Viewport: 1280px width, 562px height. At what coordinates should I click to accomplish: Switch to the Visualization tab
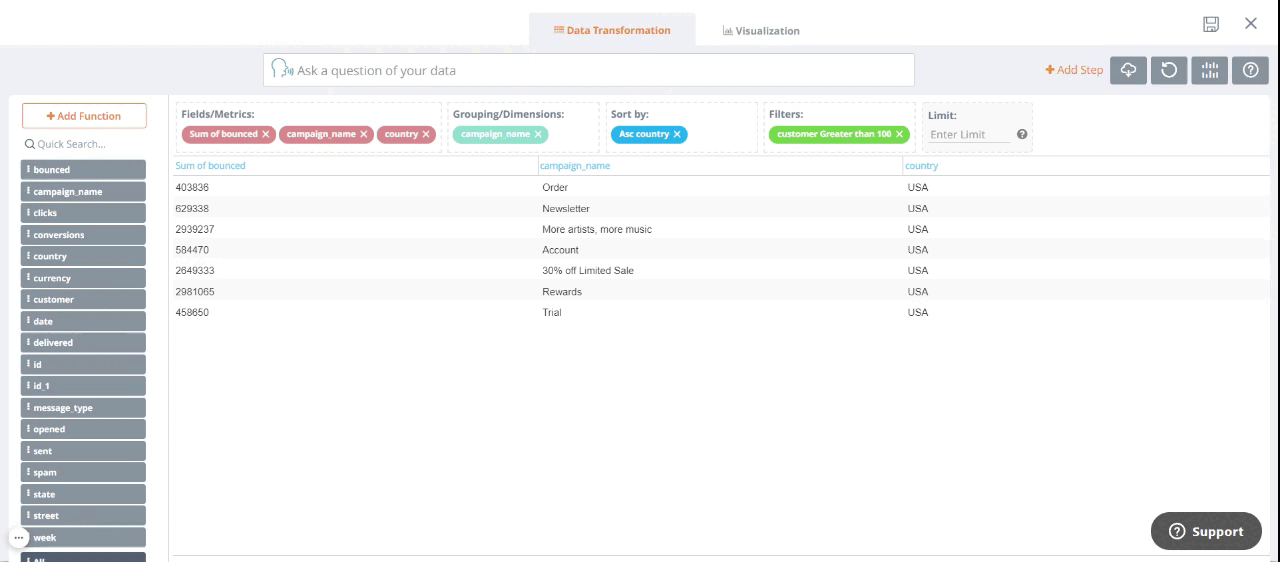[x=761, y=31]
